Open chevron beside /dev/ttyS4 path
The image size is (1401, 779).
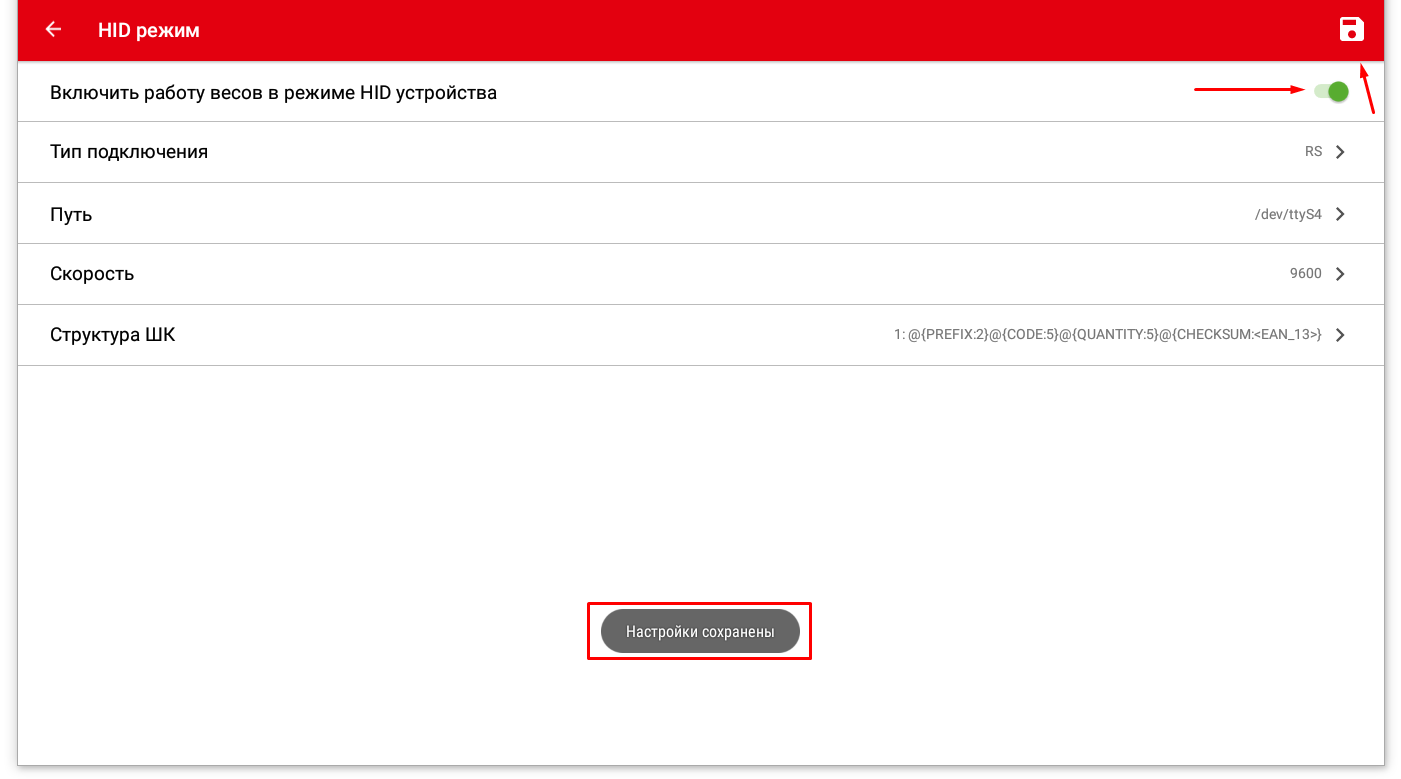(1340, 214)
